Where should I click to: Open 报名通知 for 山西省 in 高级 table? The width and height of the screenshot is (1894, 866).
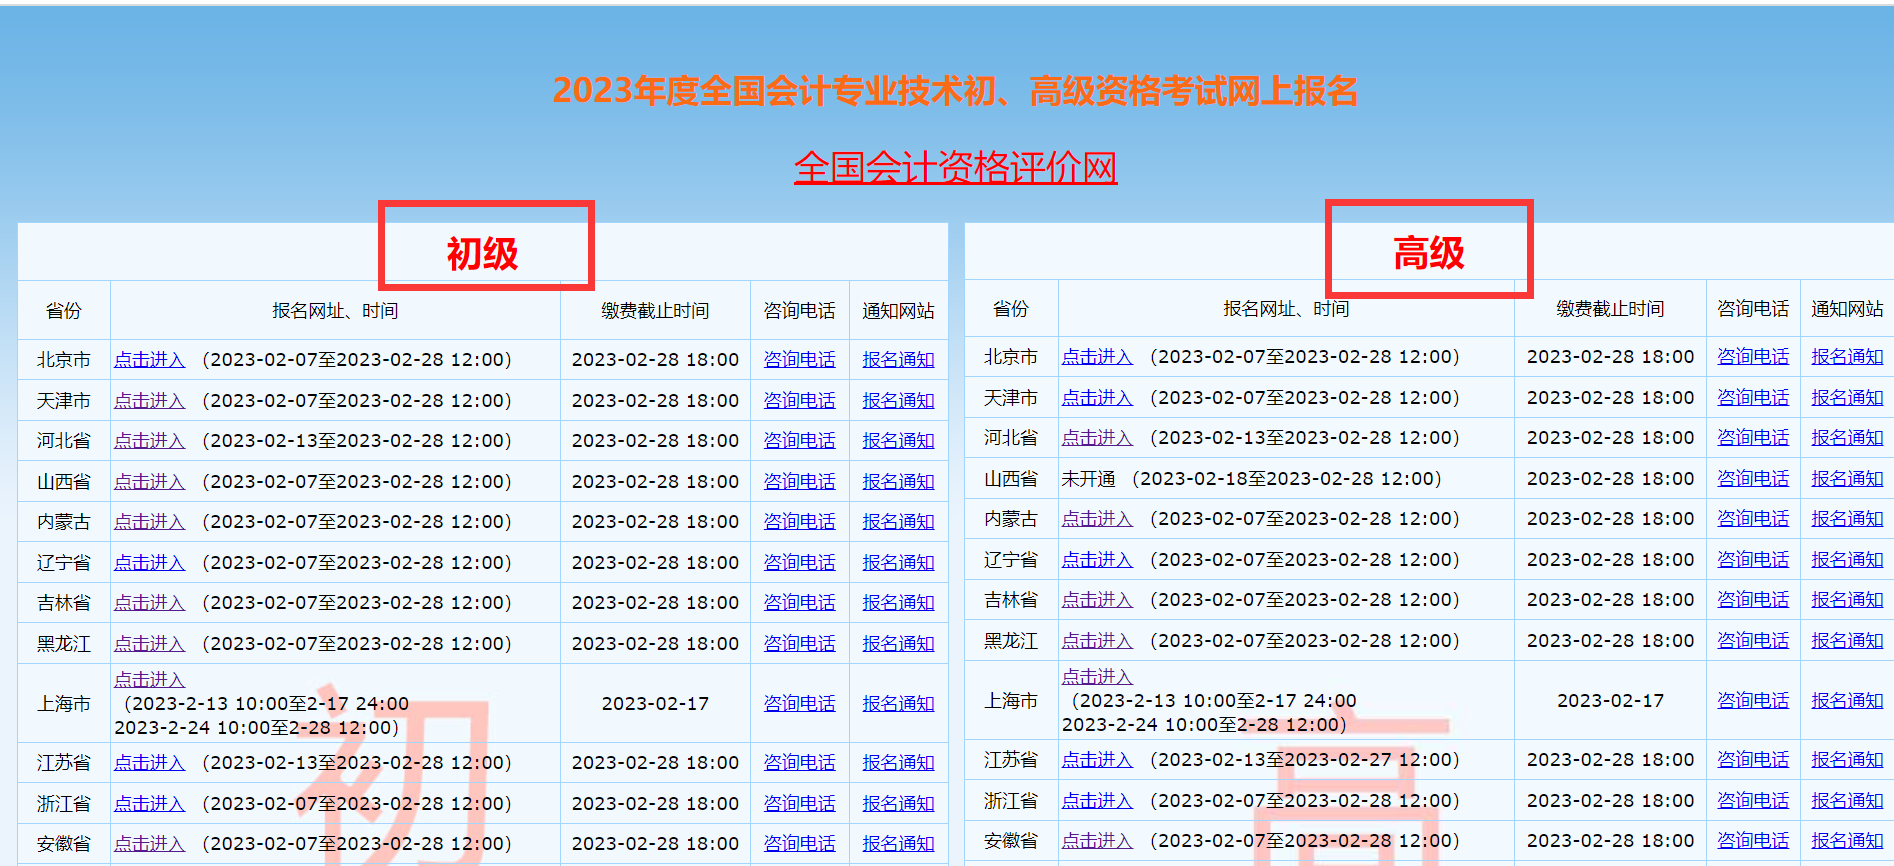1847,479
